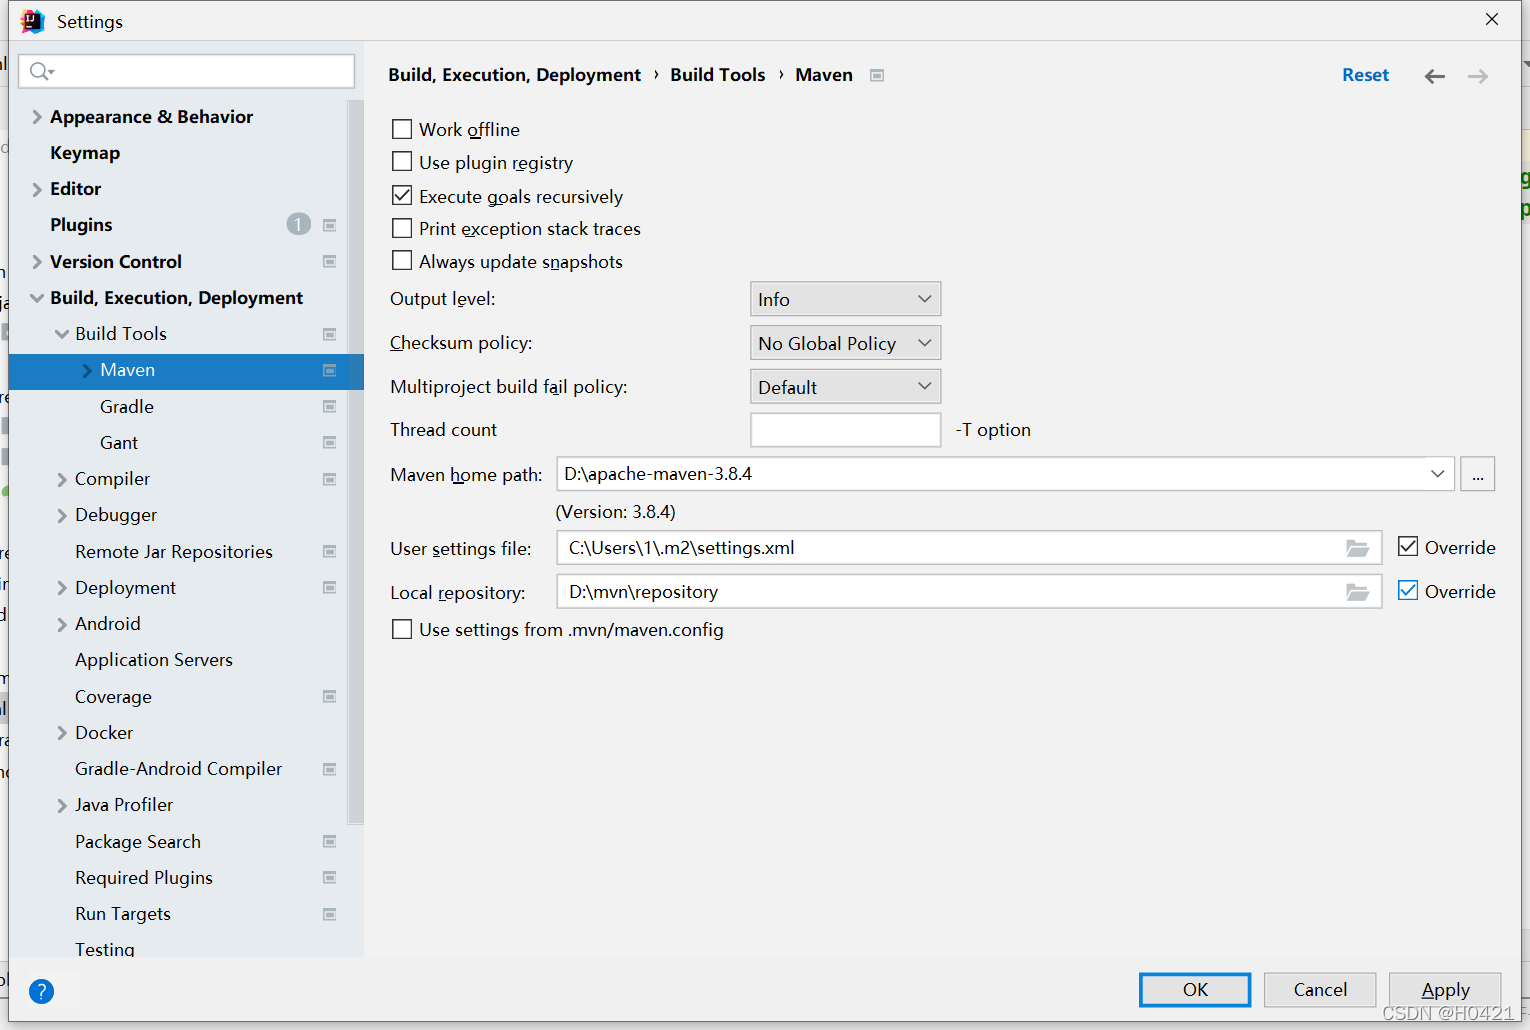Enable Use plugin registry checkbox

pyautogui.click(x=402, y=162)
